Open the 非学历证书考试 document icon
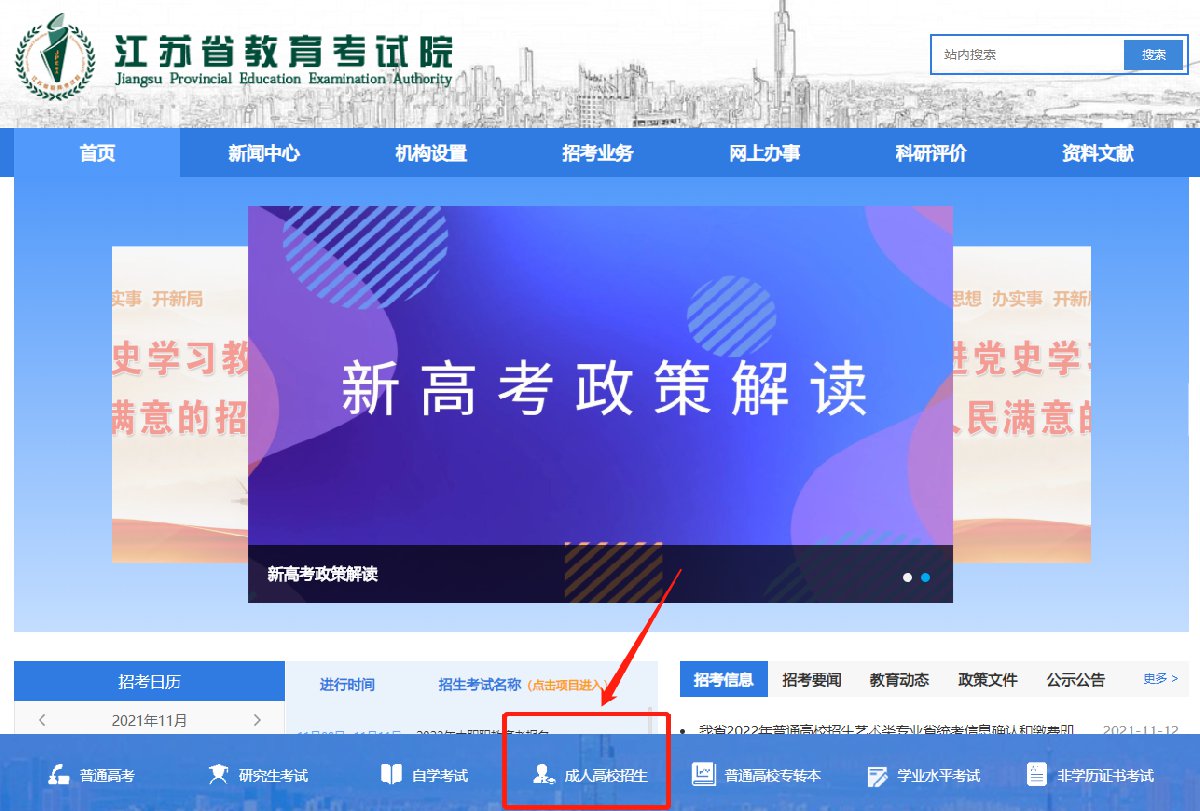Screen dimensions: 1200x811 pyautogui.click(x=1037, y=775)
